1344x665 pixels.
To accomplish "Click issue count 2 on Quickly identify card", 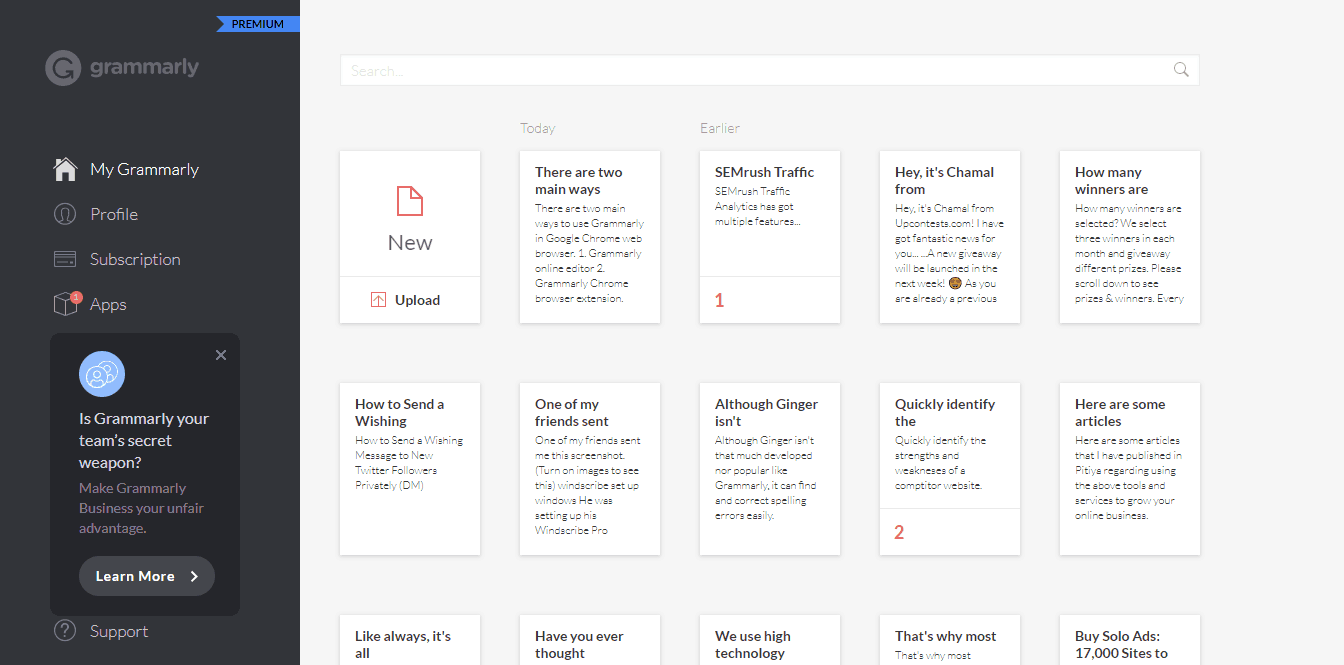I will coord(899,532).
